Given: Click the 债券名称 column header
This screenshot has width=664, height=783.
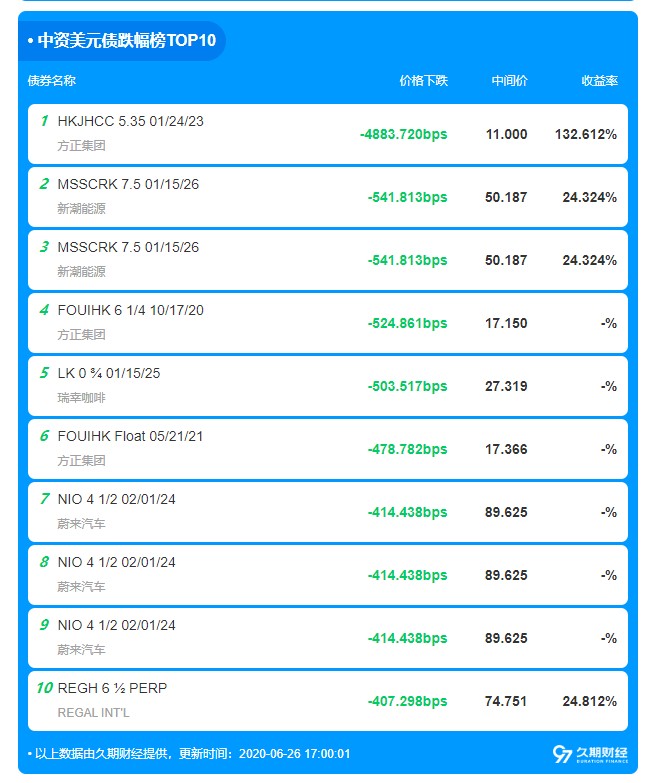Looking at the screenshot, I should tap(52, 81).
